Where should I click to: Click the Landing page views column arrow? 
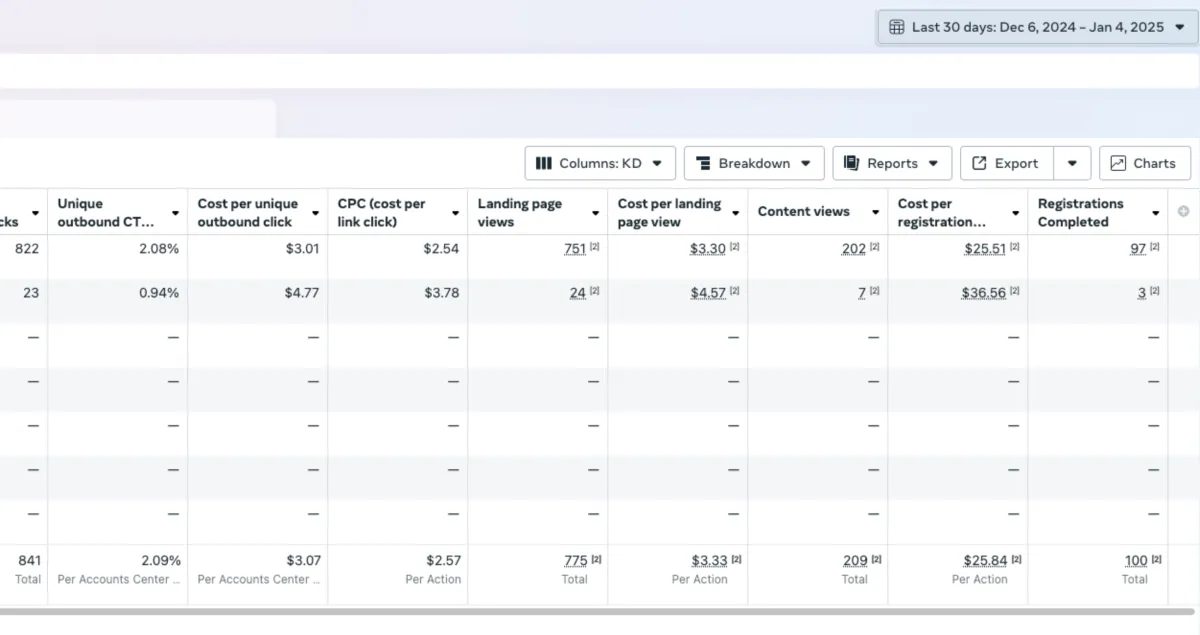tap(596, 213)
